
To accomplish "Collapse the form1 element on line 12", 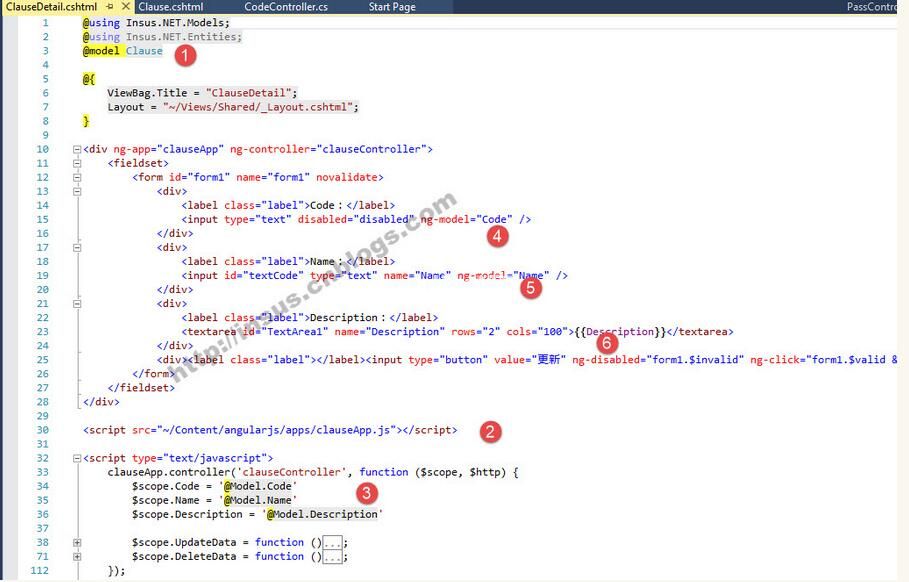I will 77,178.
